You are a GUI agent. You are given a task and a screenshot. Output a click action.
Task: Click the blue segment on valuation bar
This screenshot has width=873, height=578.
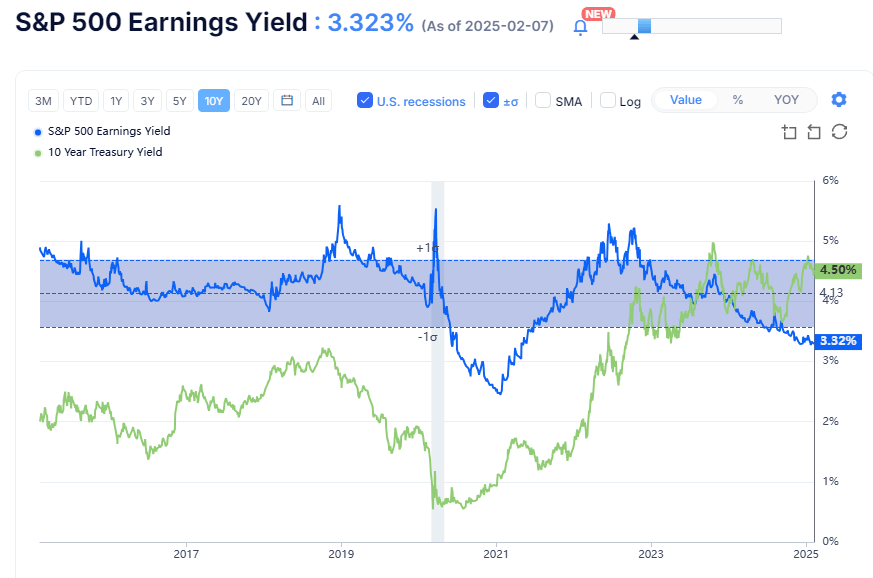point(645,25)
